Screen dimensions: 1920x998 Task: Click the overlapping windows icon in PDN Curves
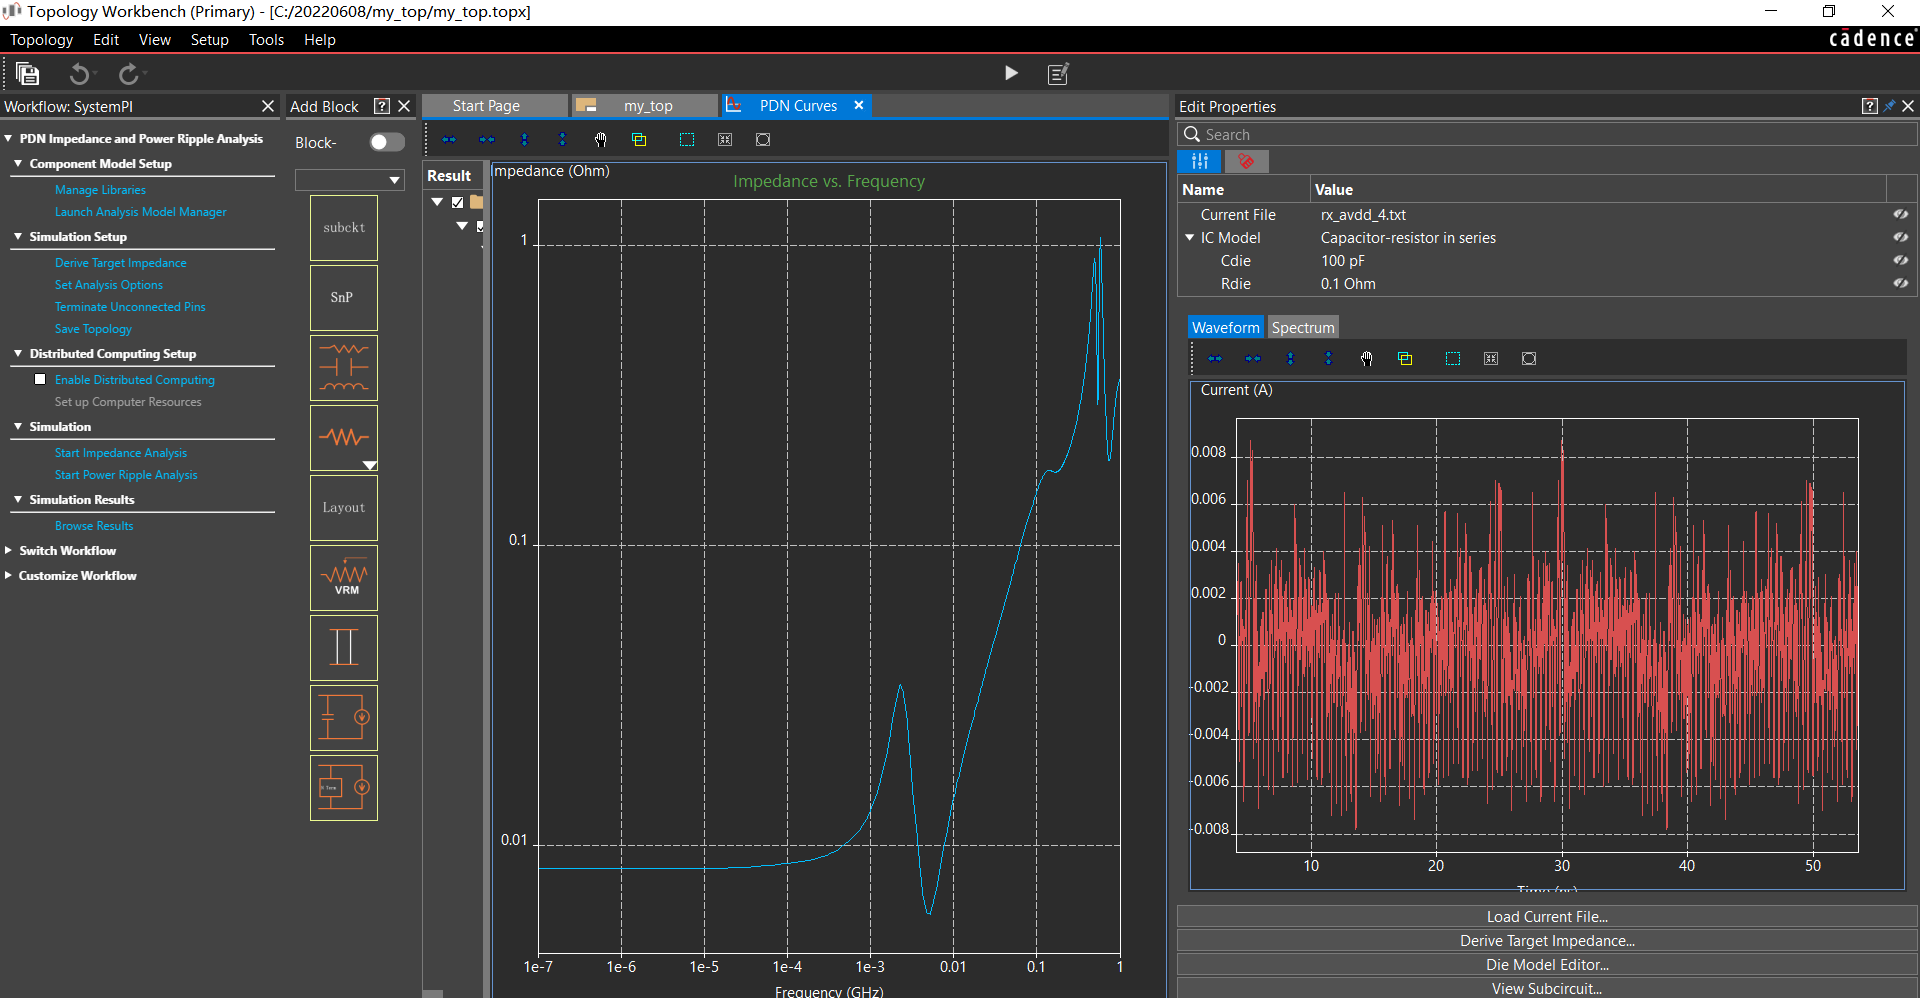coord(639,140)
